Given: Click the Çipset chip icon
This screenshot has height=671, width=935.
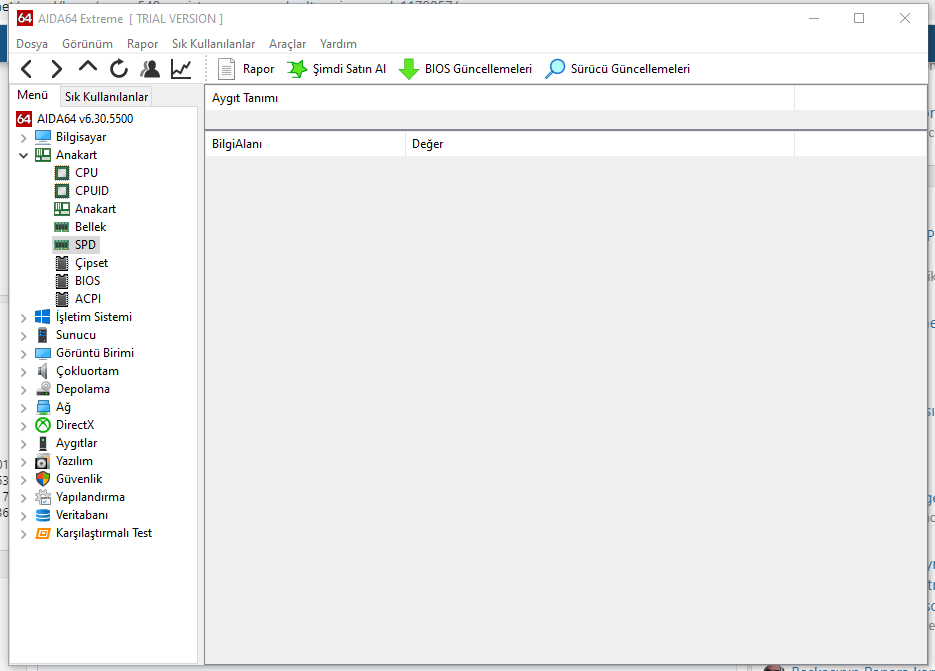Looking at the screenshot, I should pyautogui.click(x=61, y=263).
